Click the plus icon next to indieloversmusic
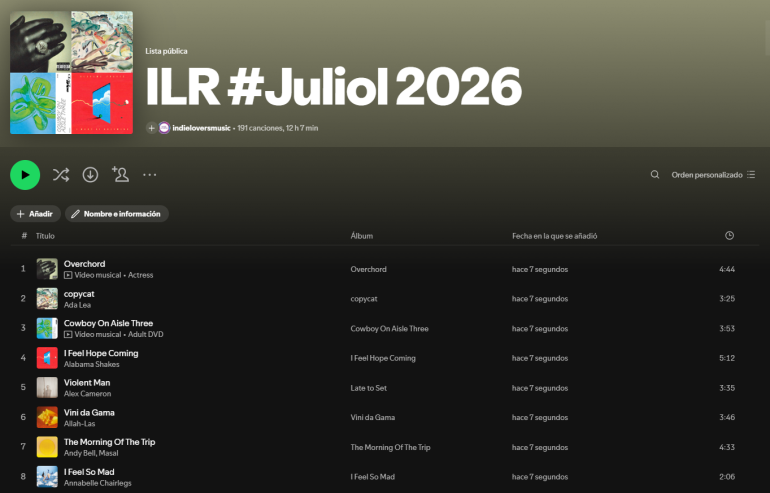 (151, 128)
